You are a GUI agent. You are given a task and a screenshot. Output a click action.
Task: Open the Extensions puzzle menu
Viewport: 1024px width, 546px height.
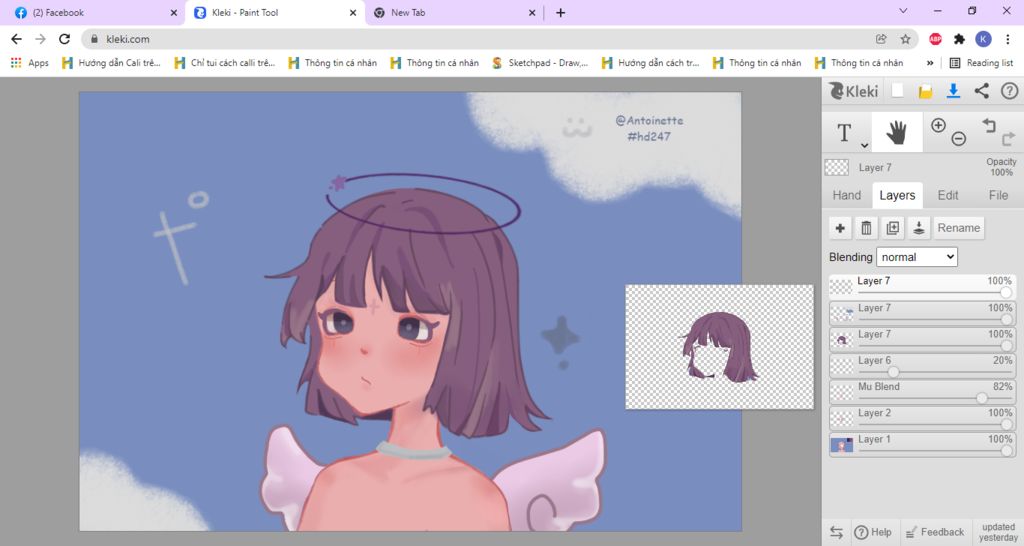point(959,39)
